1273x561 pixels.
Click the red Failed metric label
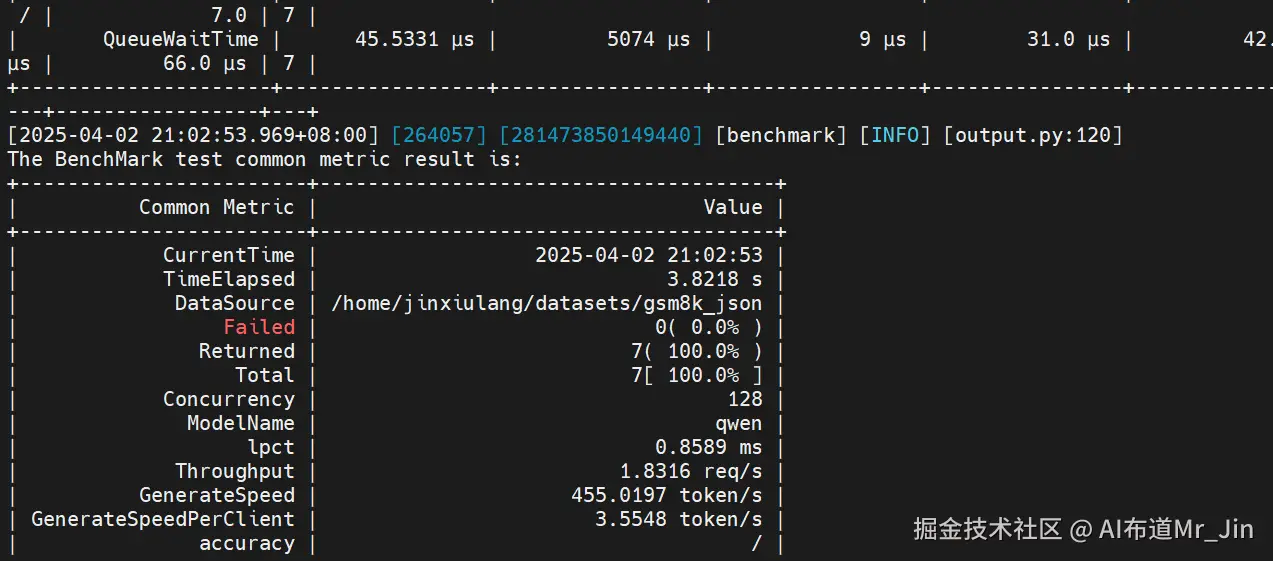(x=259, y=327)
